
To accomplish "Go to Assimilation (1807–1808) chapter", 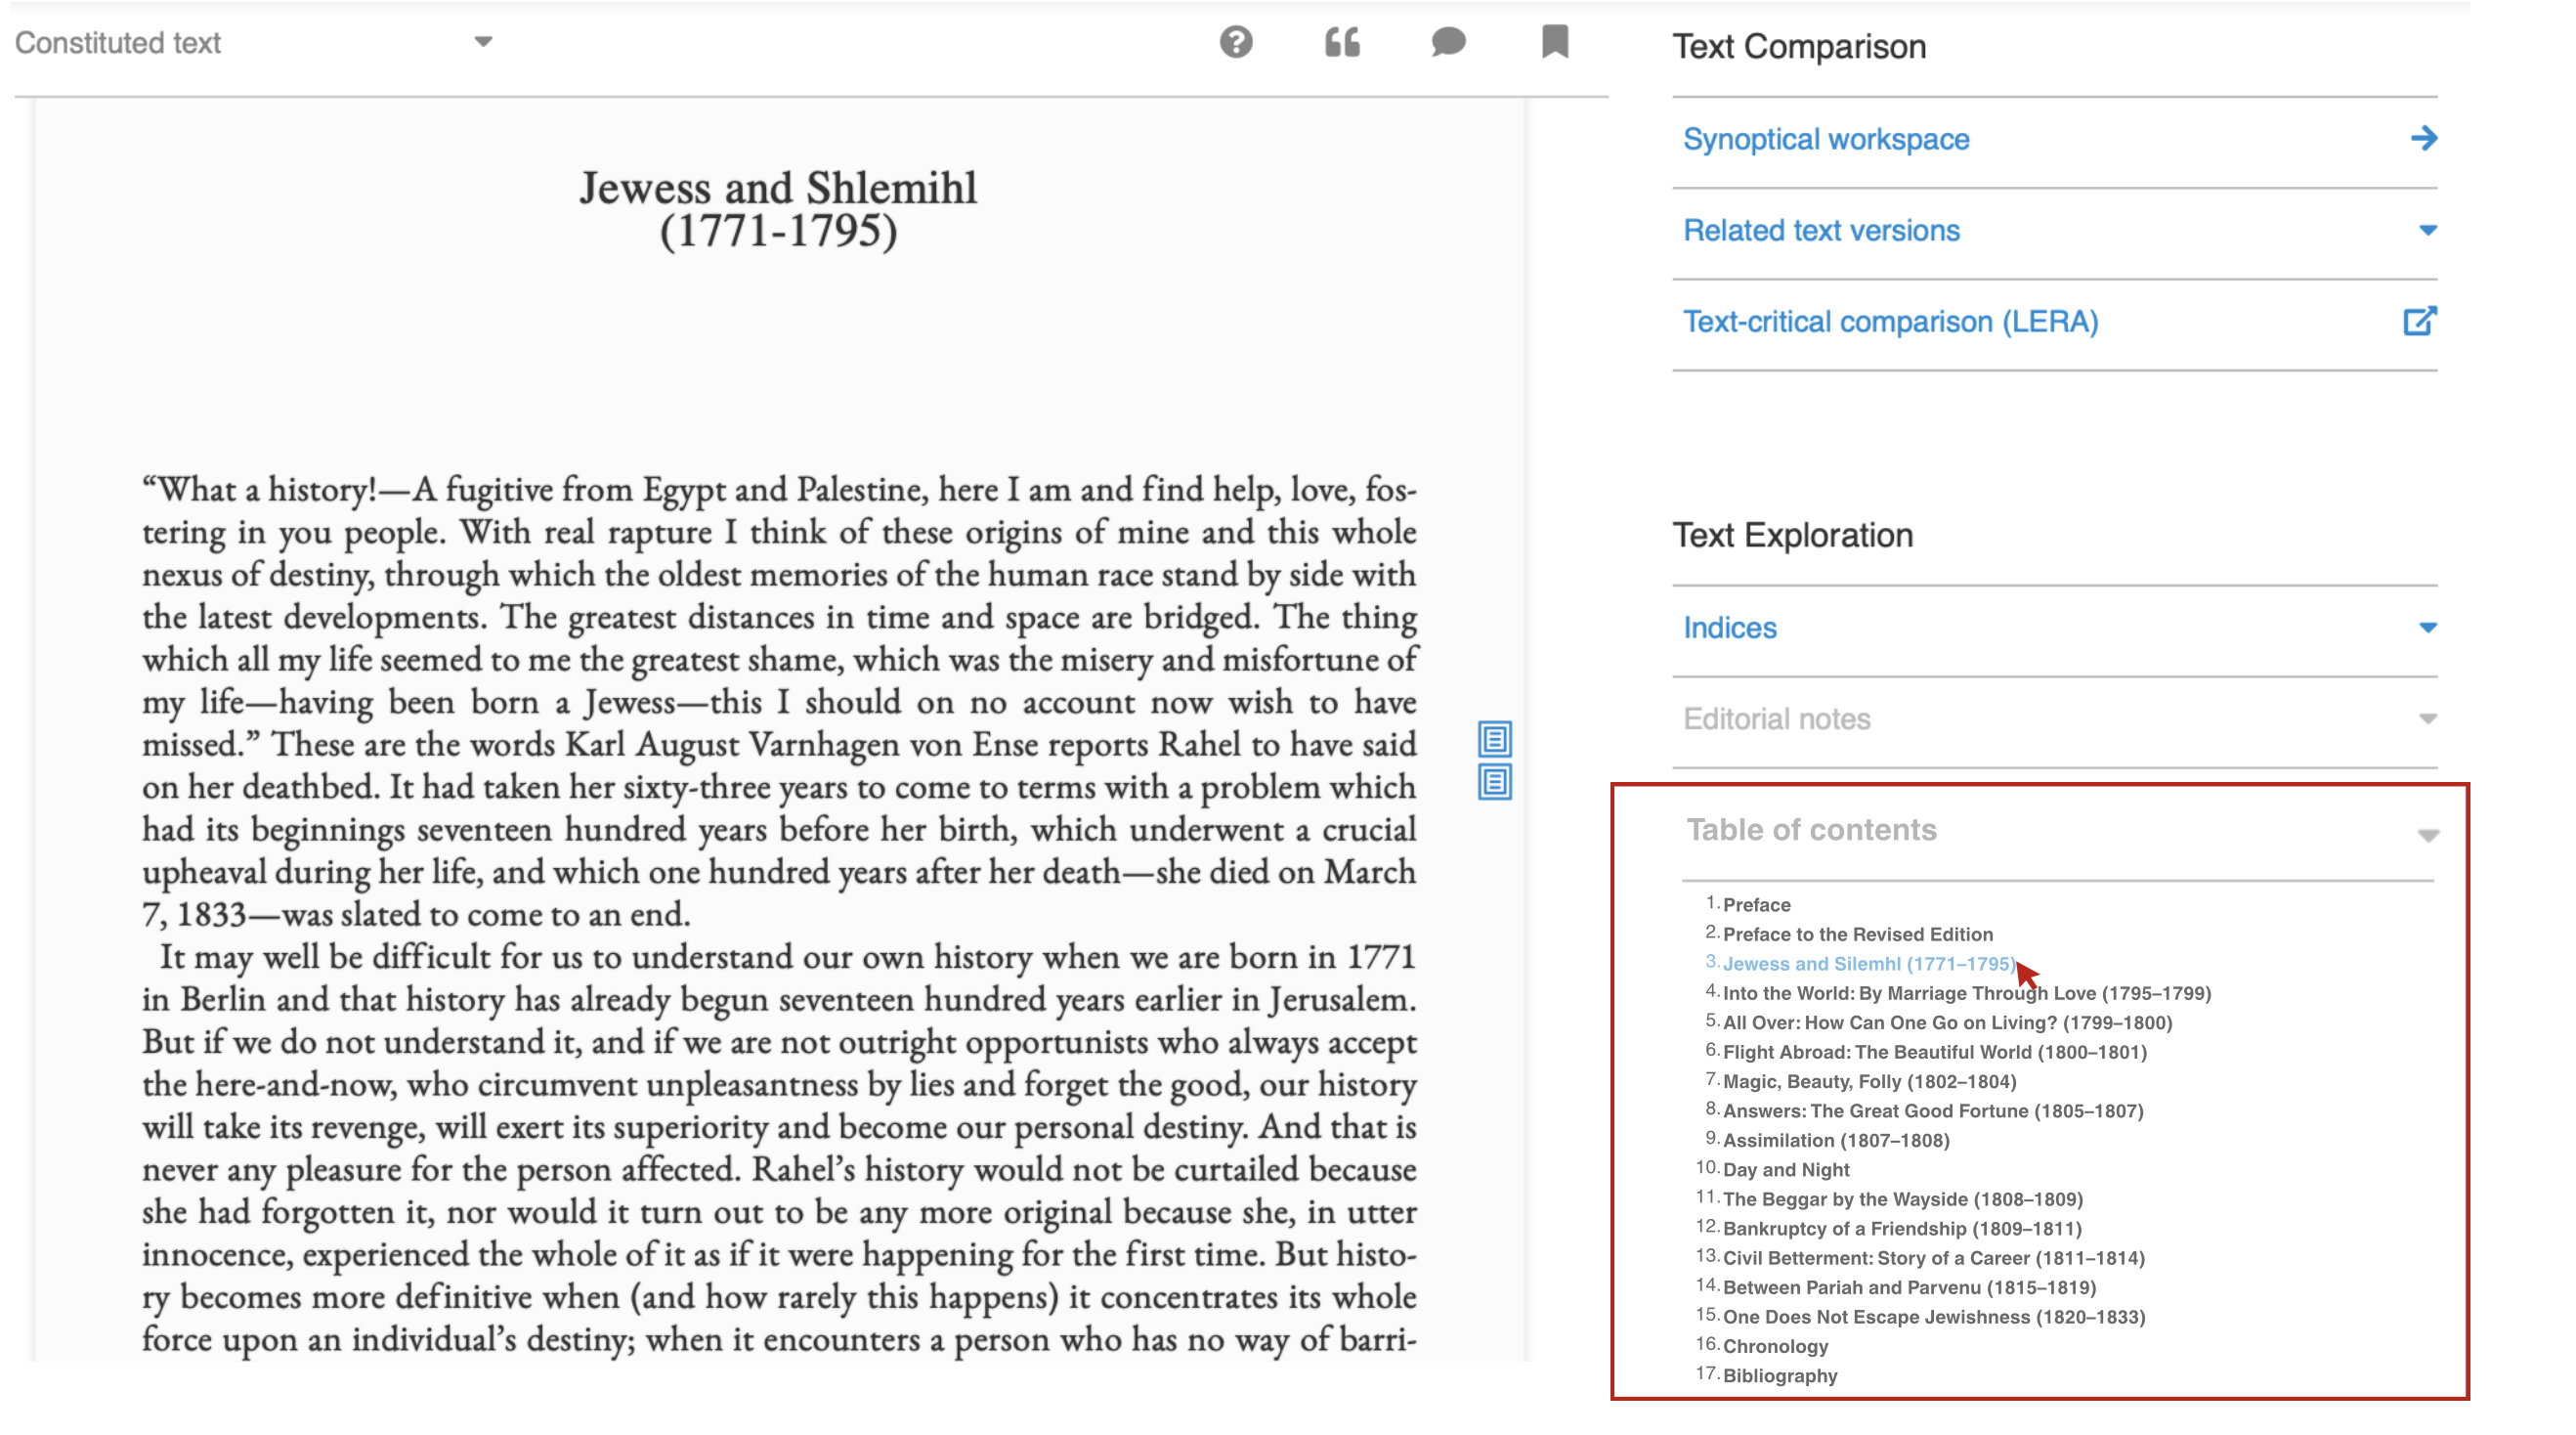I will [x=1836, y=1141].
